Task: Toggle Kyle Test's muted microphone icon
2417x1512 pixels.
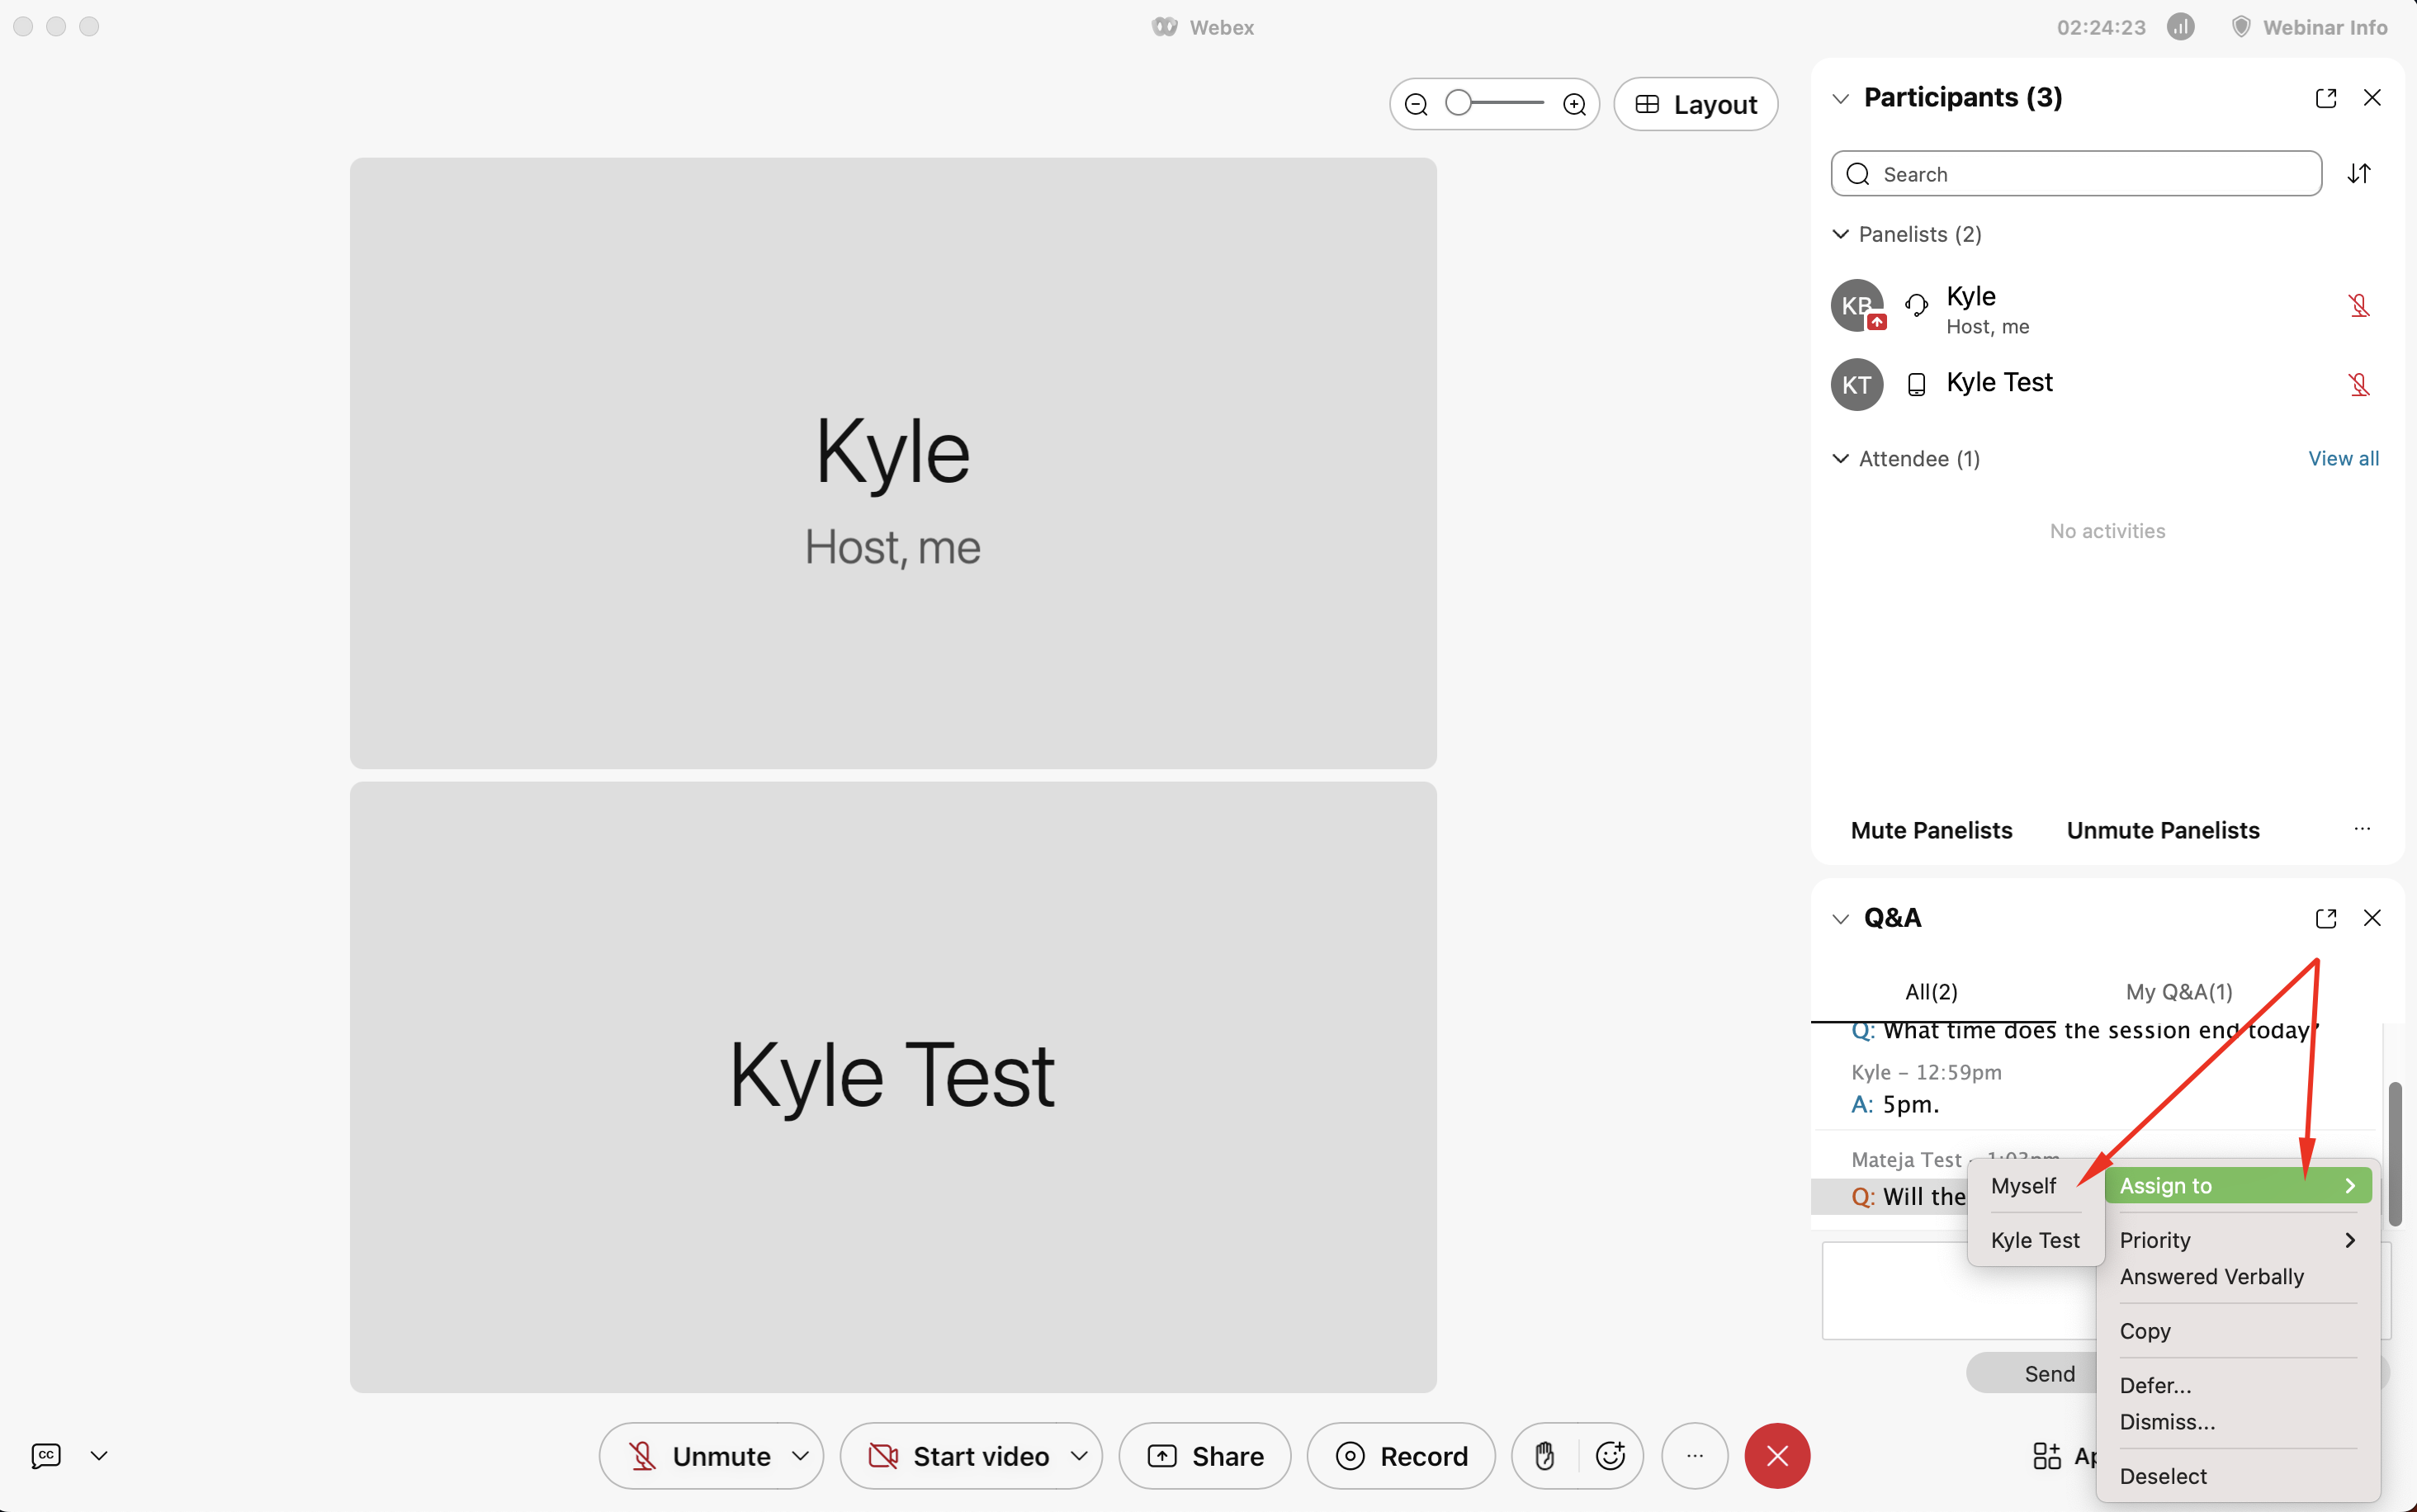Action: pyautogui.click(x=2359, y=385)
